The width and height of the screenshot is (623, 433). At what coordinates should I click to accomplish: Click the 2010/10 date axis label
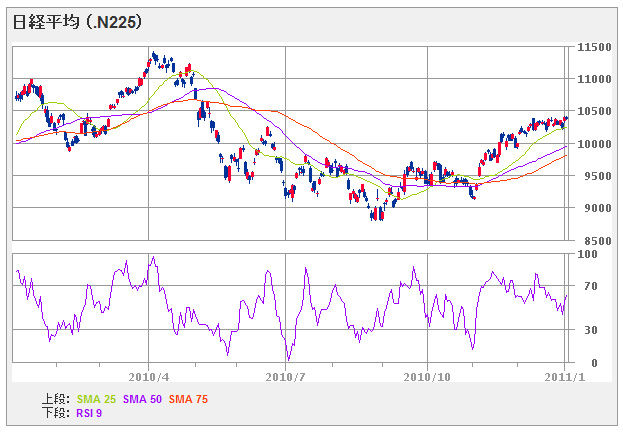(x=427, y=377)
